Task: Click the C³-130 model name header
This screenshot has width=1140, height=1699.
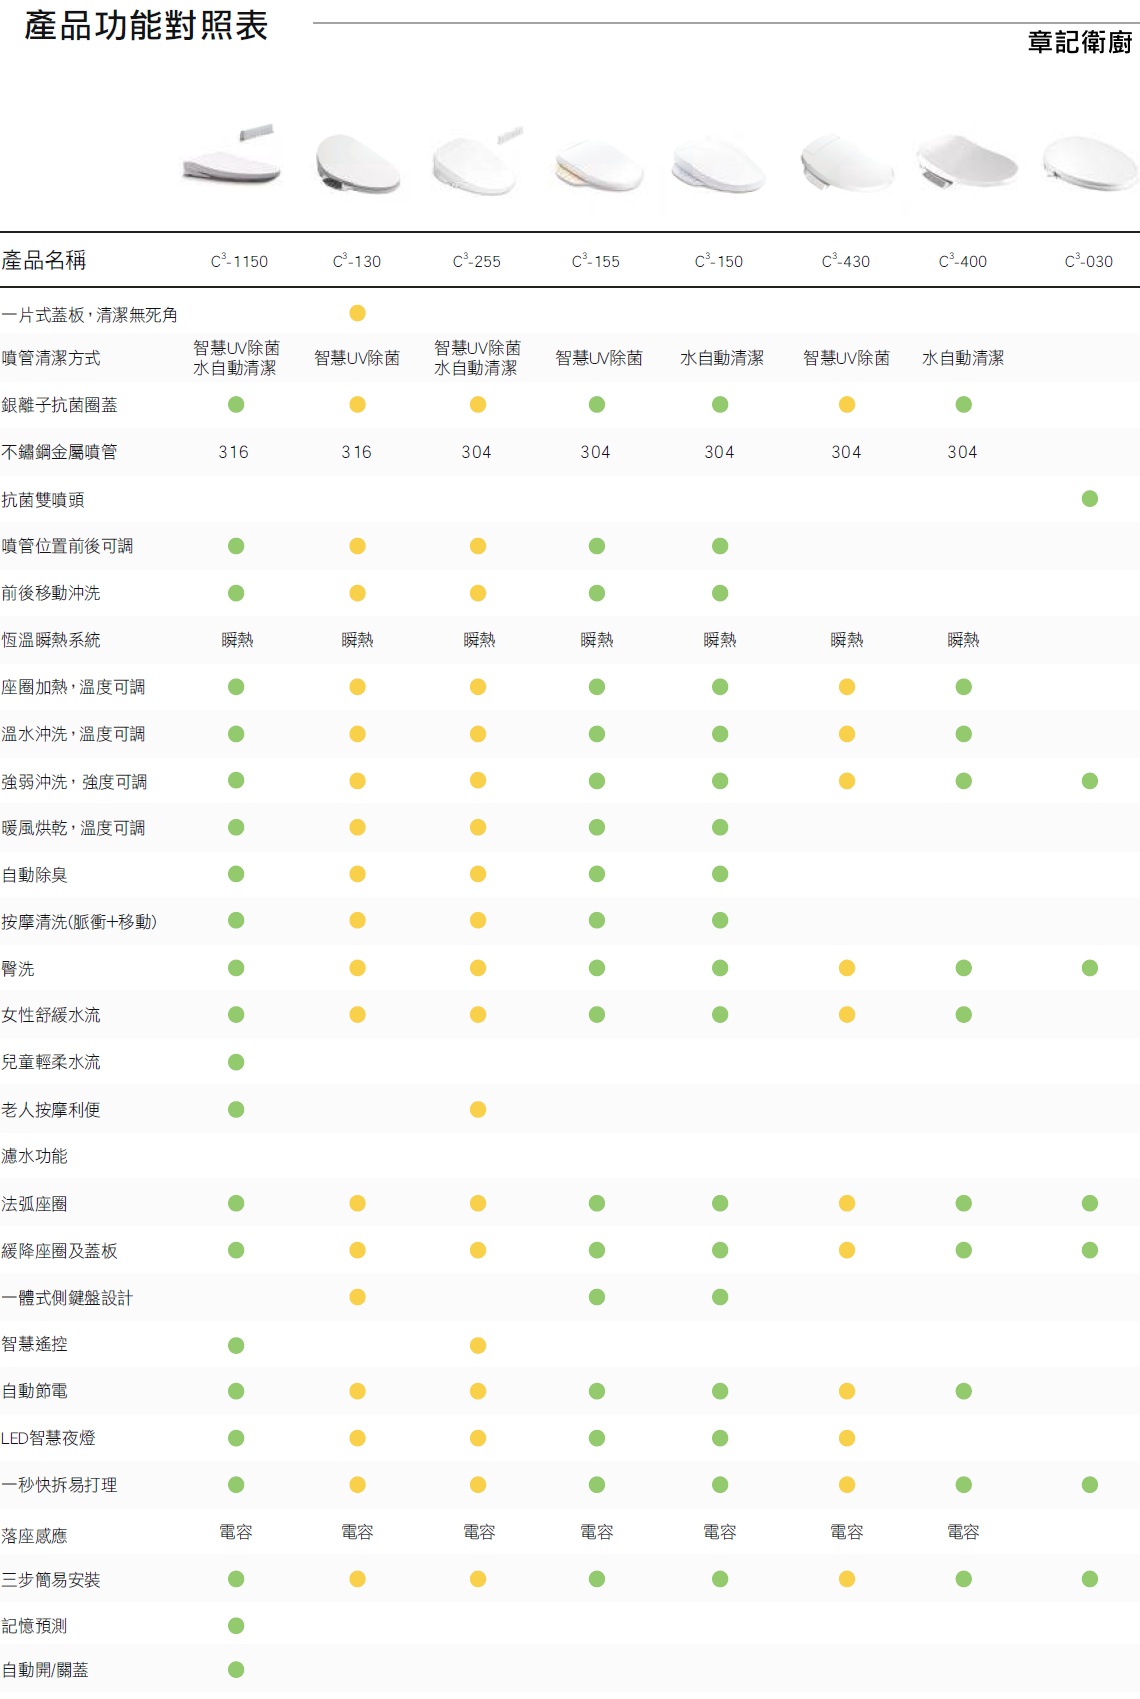Action: click(357, 261)
